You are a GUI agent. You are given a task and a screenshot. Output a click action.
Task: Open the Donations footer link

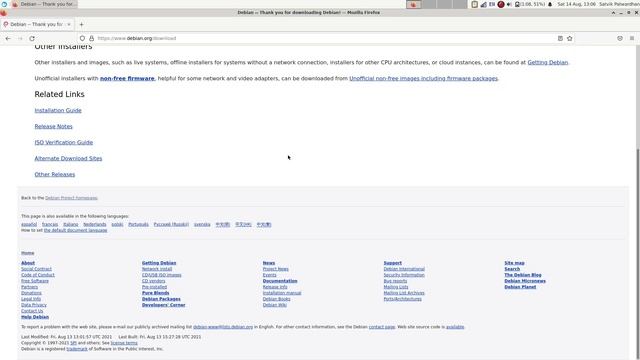coord(31,293)
